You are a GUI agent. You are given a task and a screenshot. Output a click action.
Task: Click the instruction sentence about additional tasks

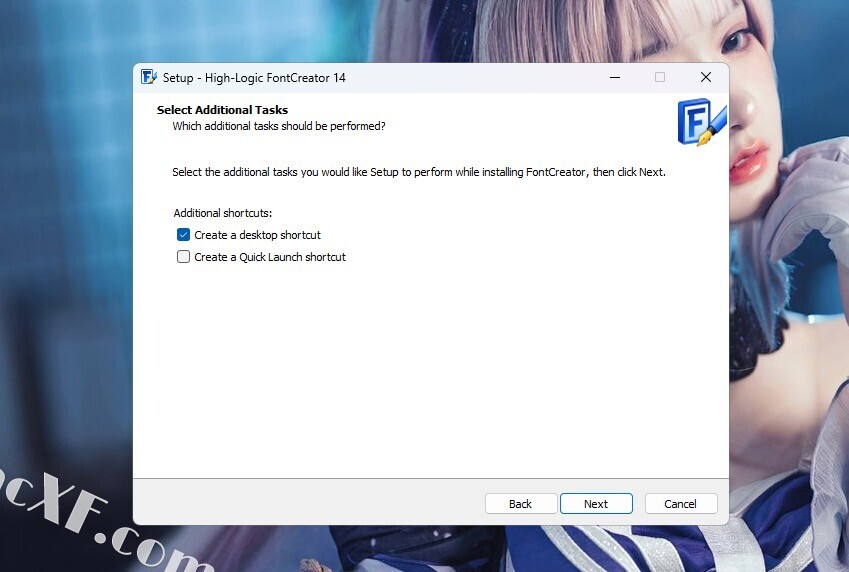[418, 172]
